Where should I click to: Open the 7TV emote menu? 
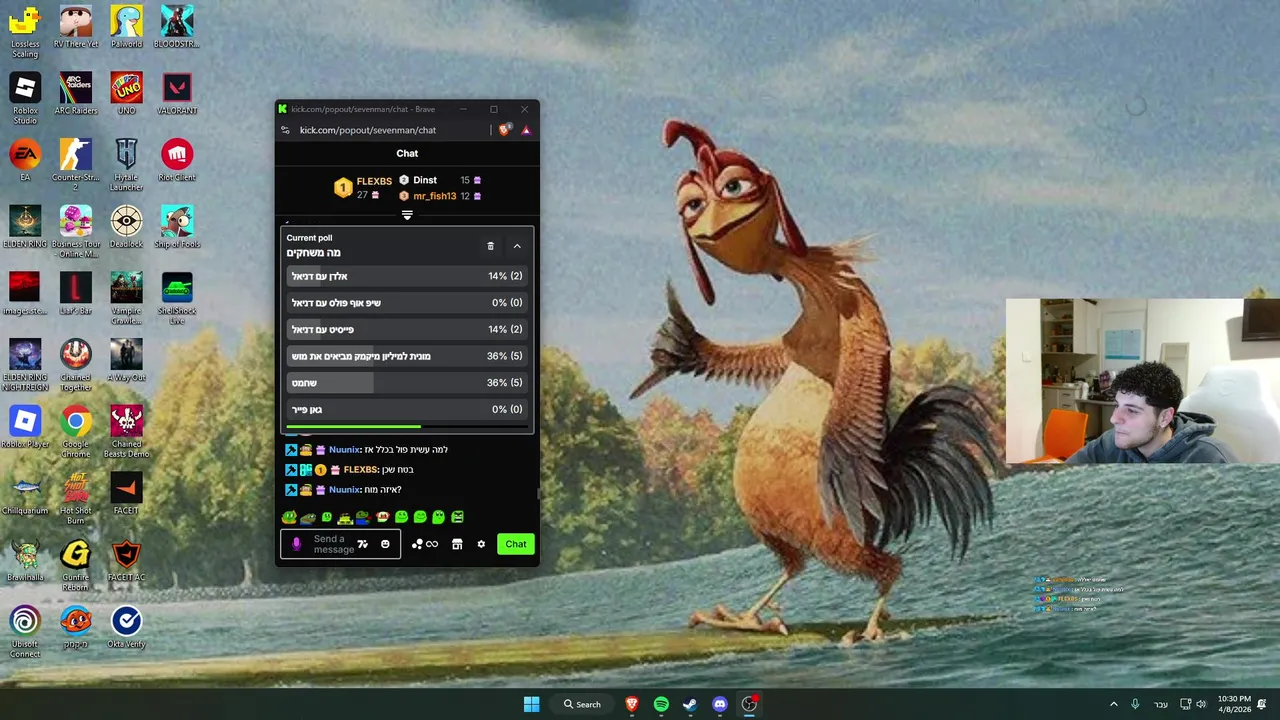[x=362, y=544]
